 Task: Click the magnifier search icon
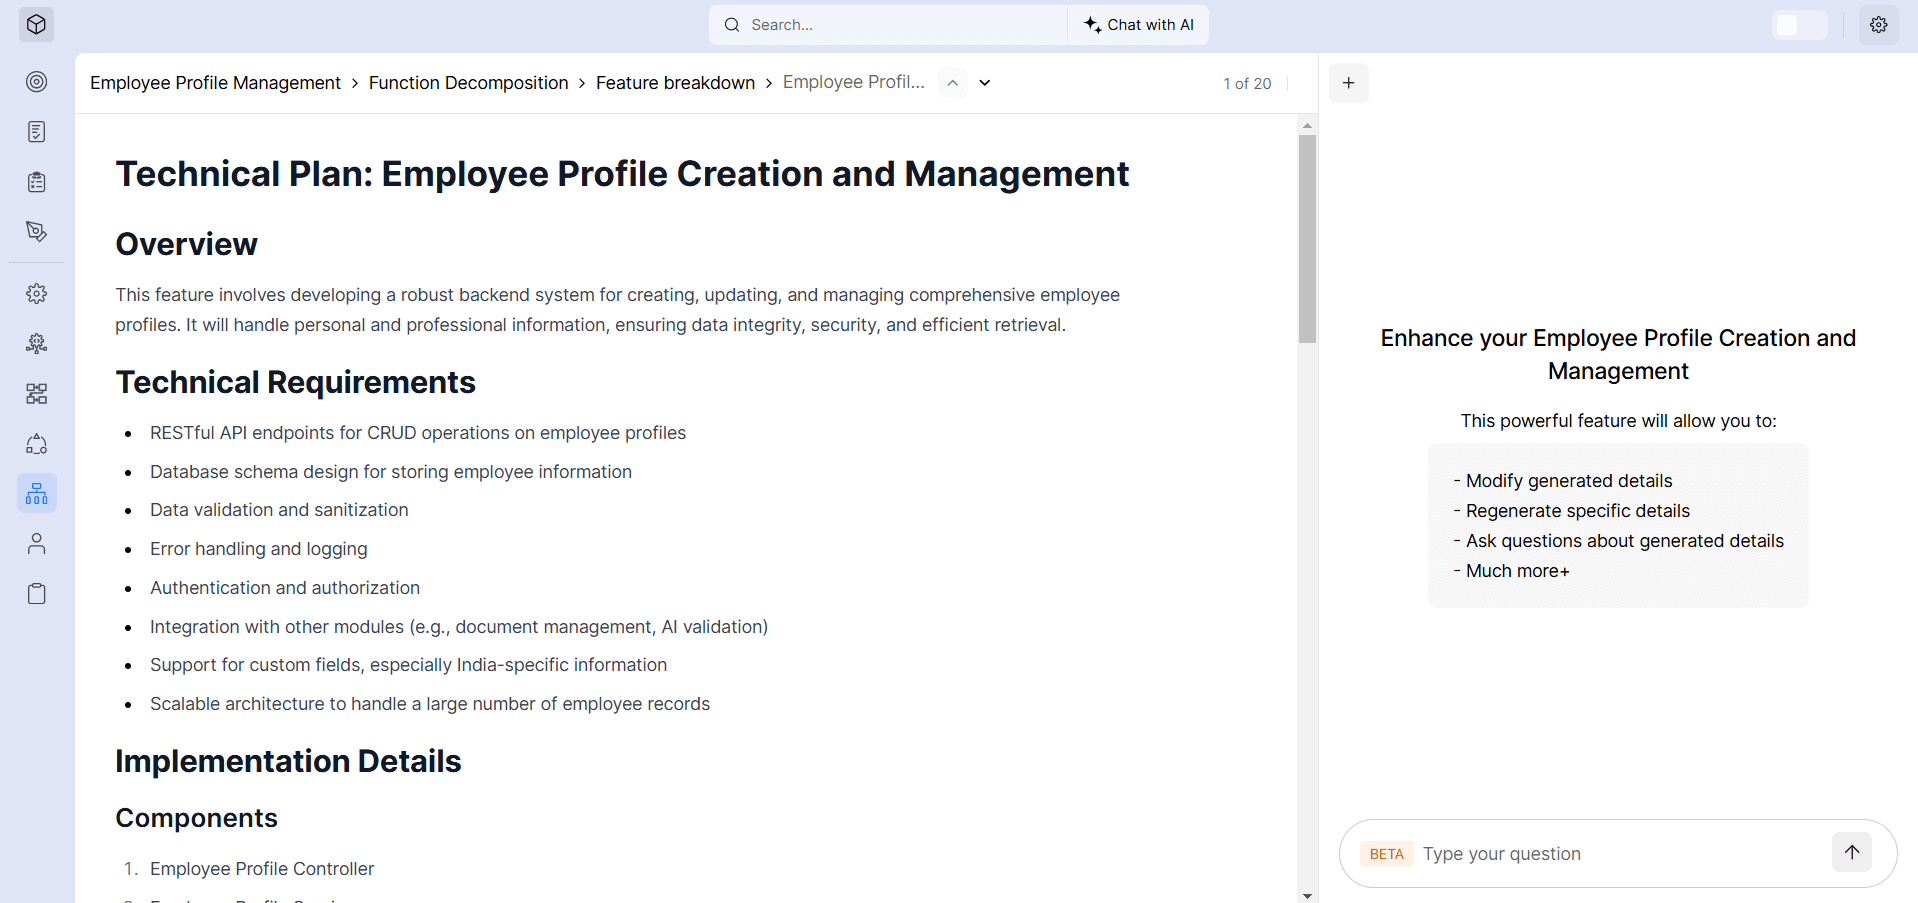pyautogui.click(x=732, y=25)
